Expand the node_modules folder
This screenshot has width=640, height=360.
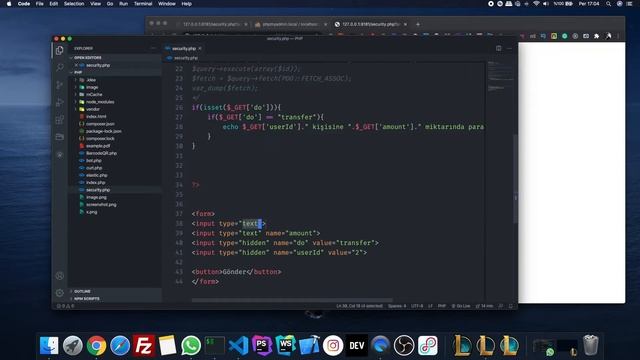click(x=100, y=102)
